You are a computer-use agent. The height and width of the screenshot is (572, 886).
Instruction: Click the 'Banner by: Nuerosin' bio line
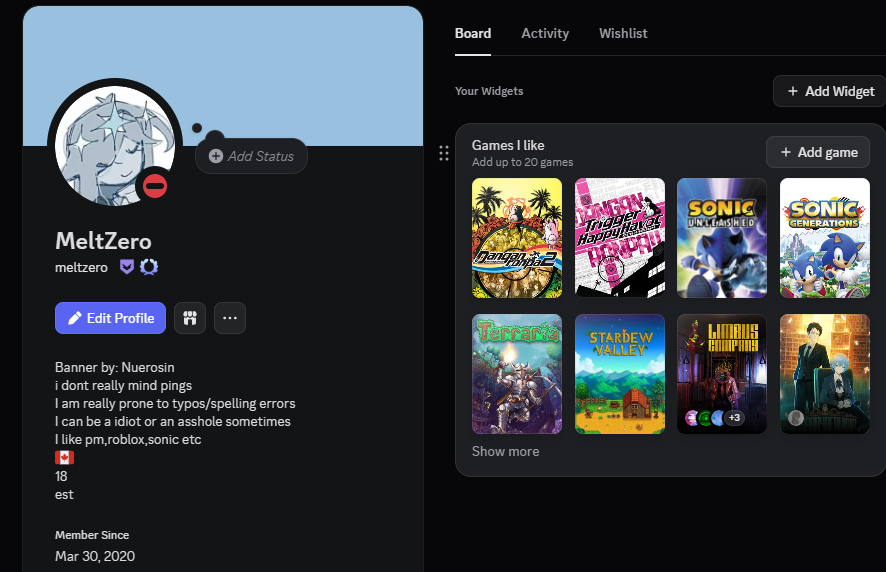115,367
